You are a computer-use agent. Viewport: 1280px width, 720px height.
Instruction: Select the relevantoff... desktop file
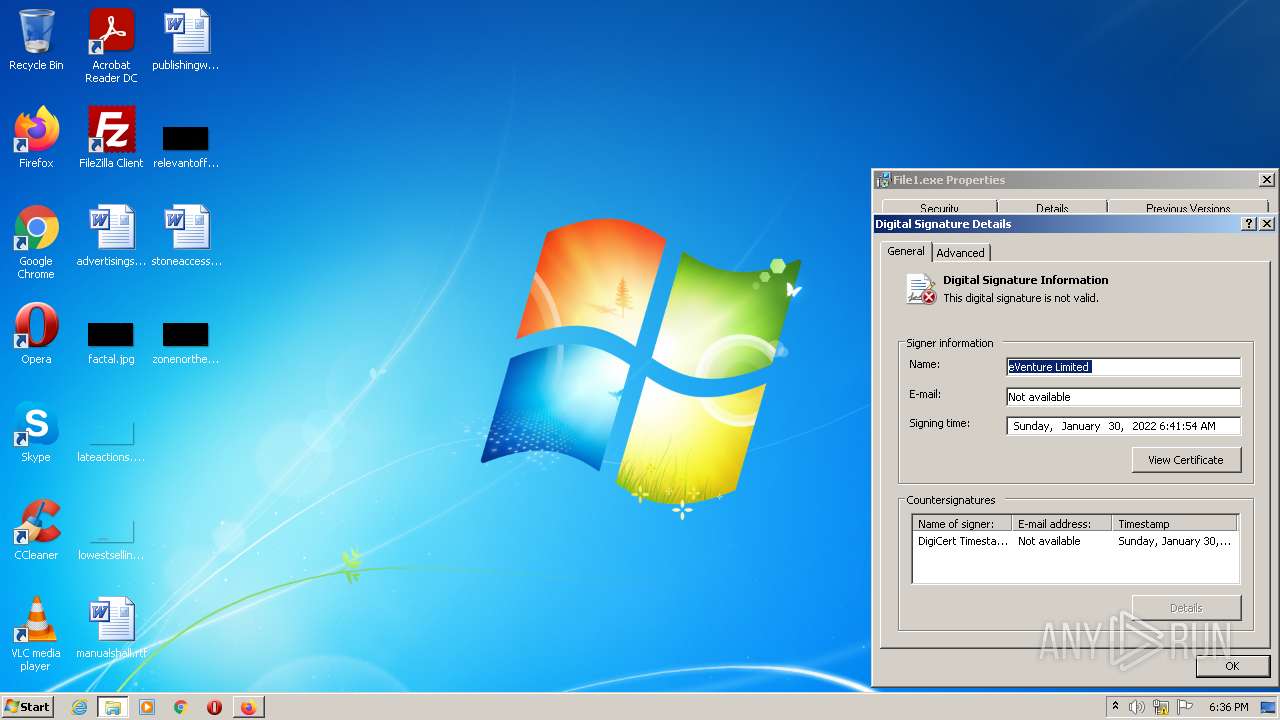pos(186,146)
